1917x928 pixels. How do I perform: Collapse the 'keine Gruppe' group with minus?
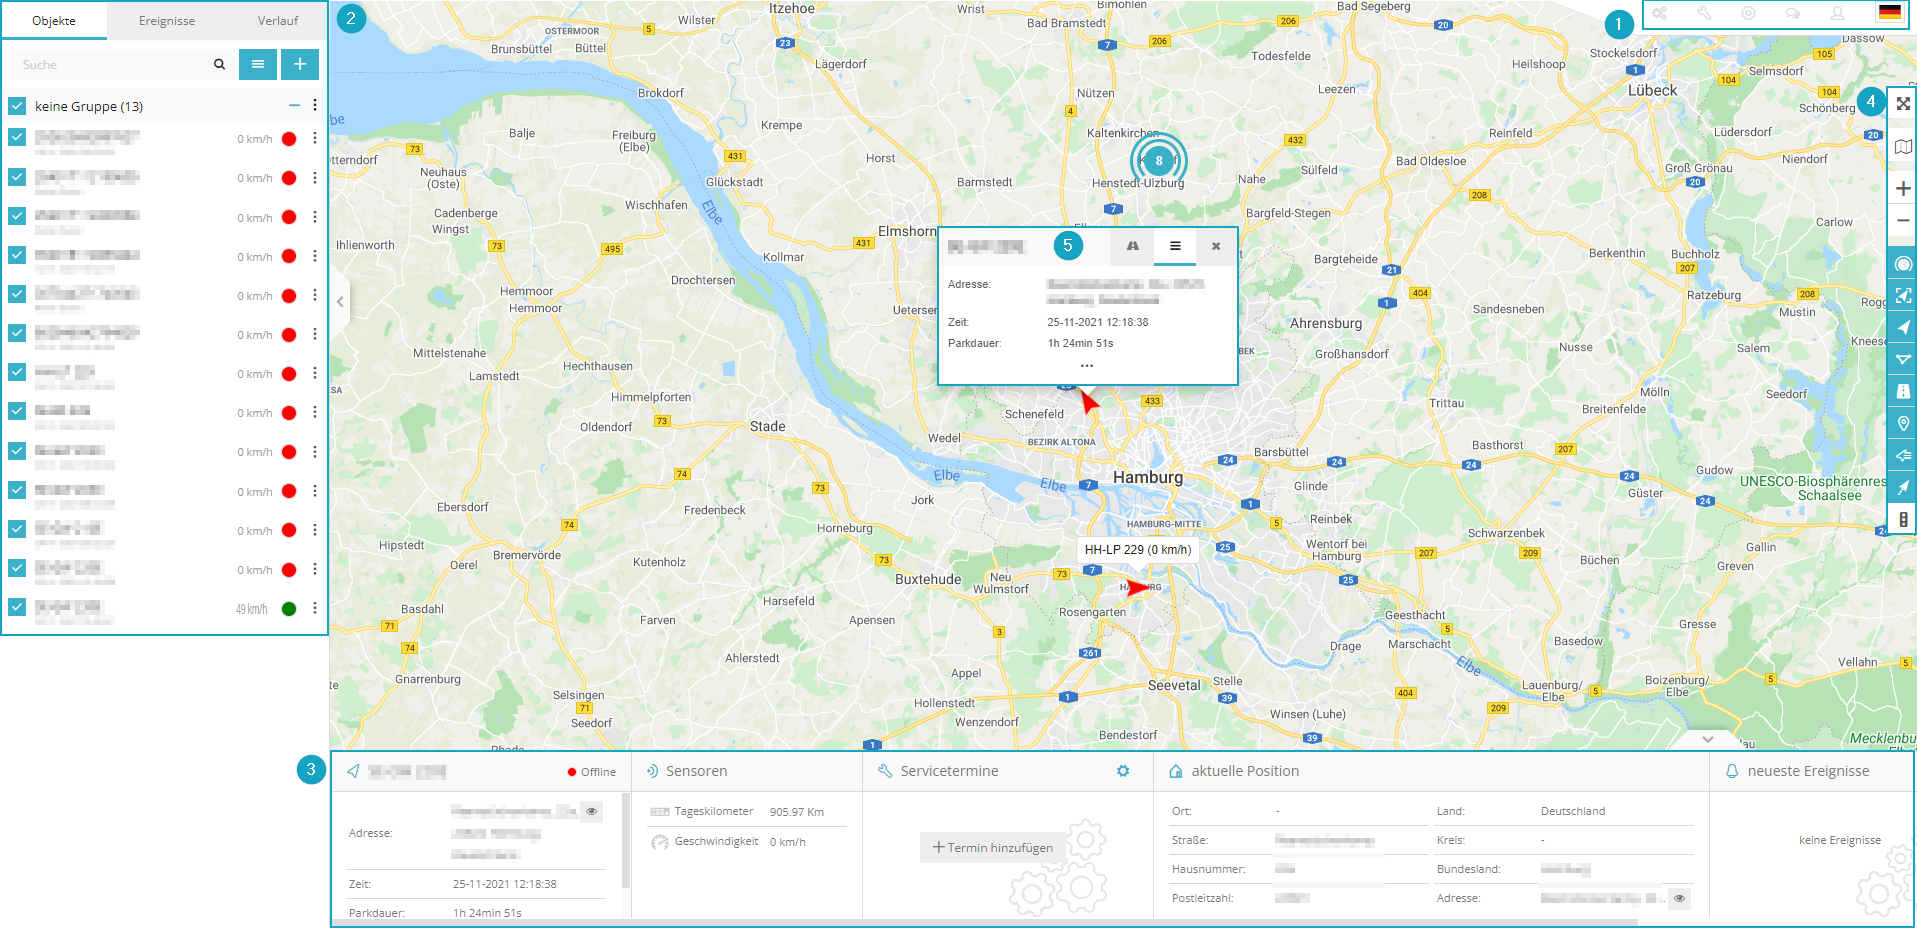[294, 105]
